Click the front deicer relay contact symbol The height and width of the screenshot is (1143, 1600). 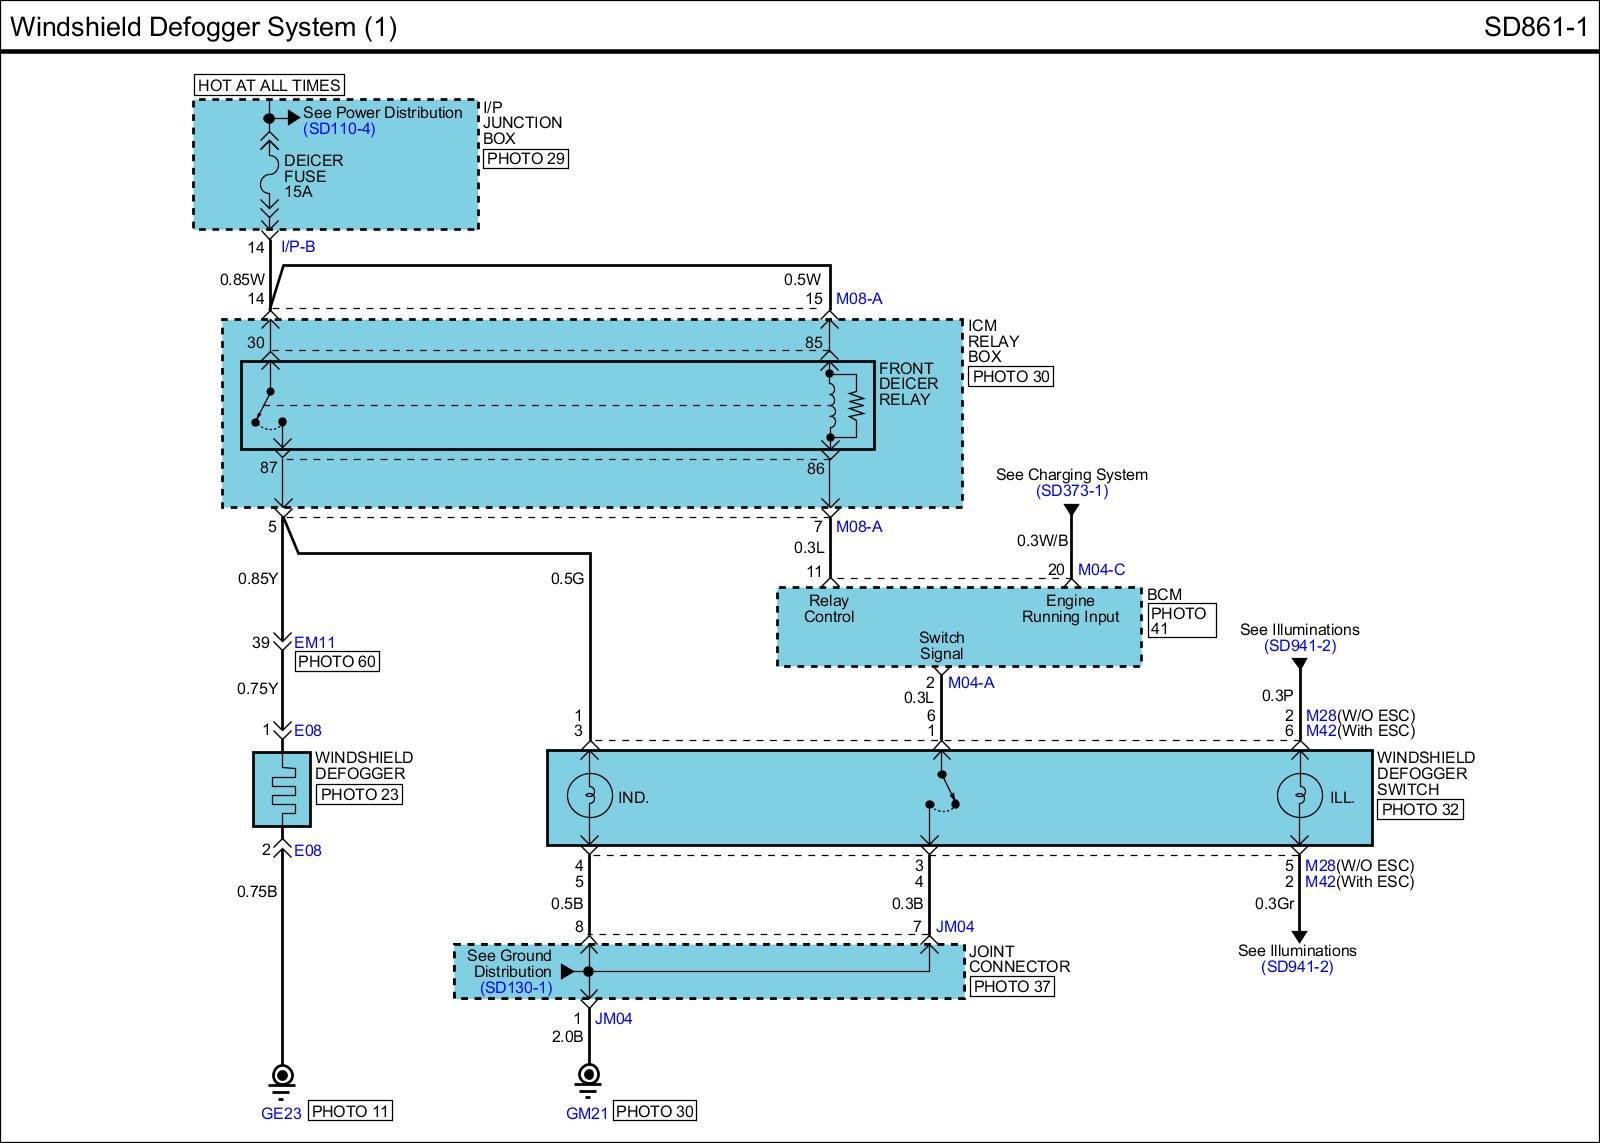[x=268, y=407]
